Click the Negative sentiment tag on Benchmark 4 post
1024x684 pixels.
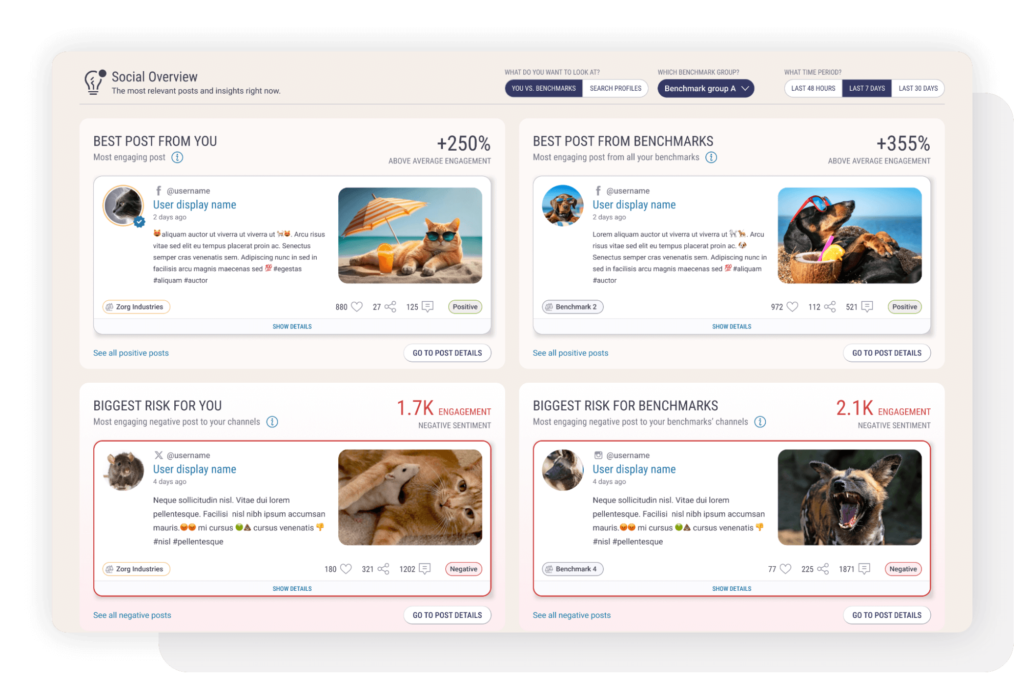click(x=903, y=569)
